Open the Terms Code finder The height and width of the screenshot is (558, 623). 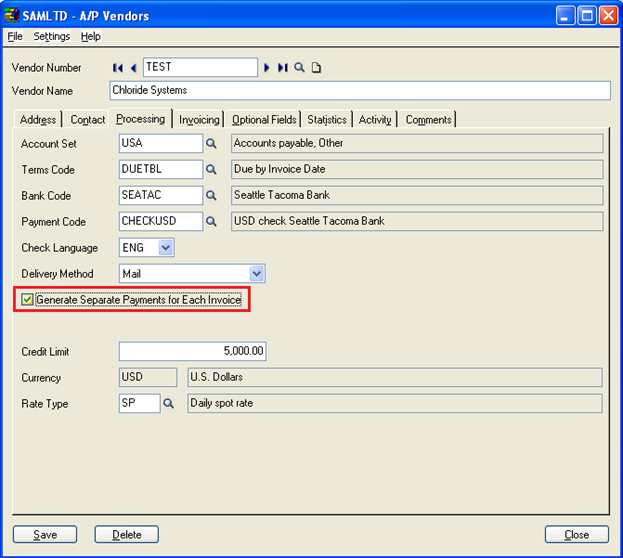coord(211,170)
